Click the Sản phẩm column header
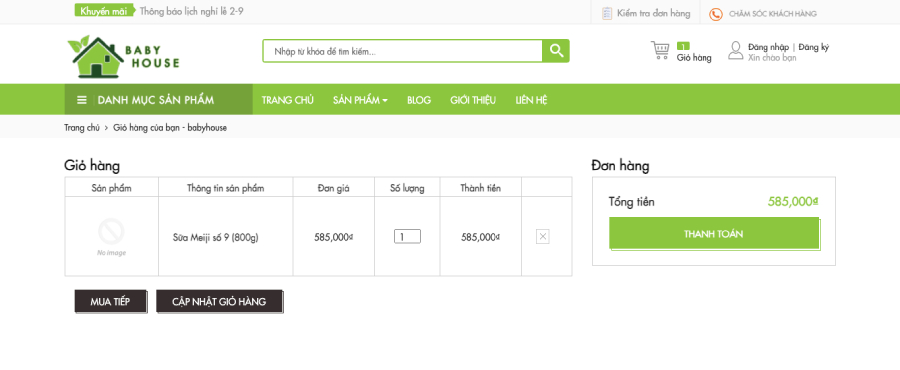 pyautogui.click(x=111, y=188)
